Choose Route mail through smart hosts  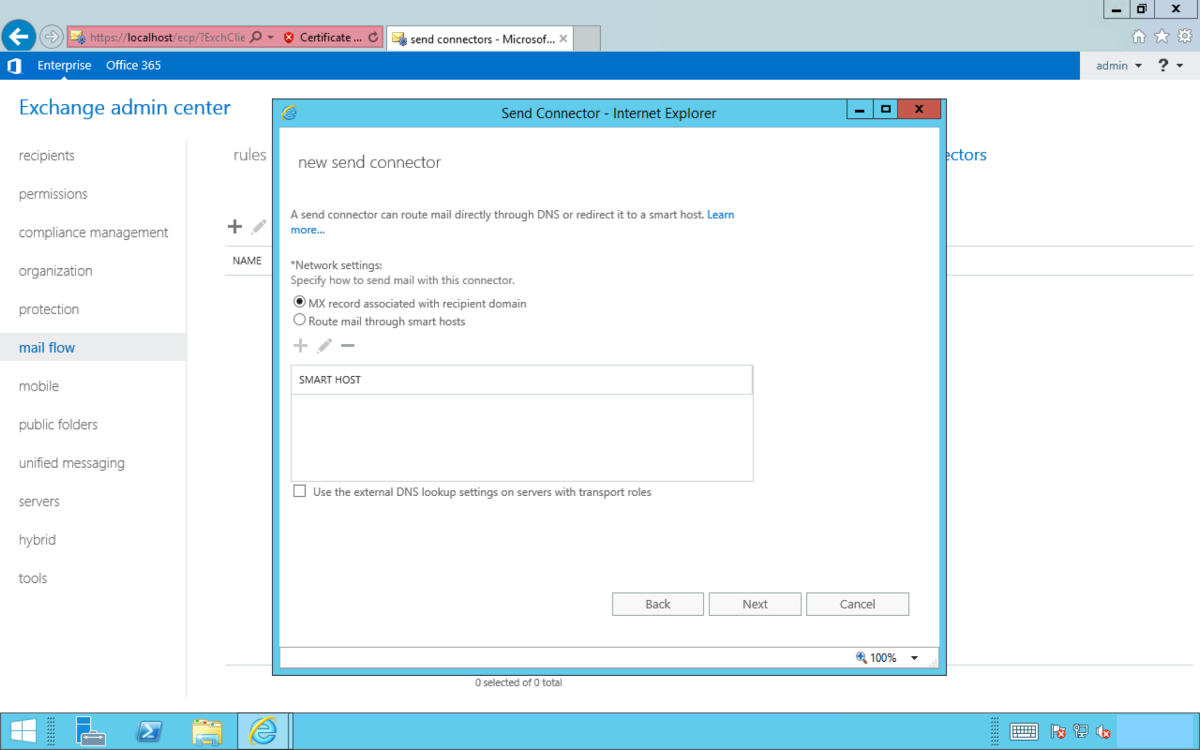click(297, 320)
